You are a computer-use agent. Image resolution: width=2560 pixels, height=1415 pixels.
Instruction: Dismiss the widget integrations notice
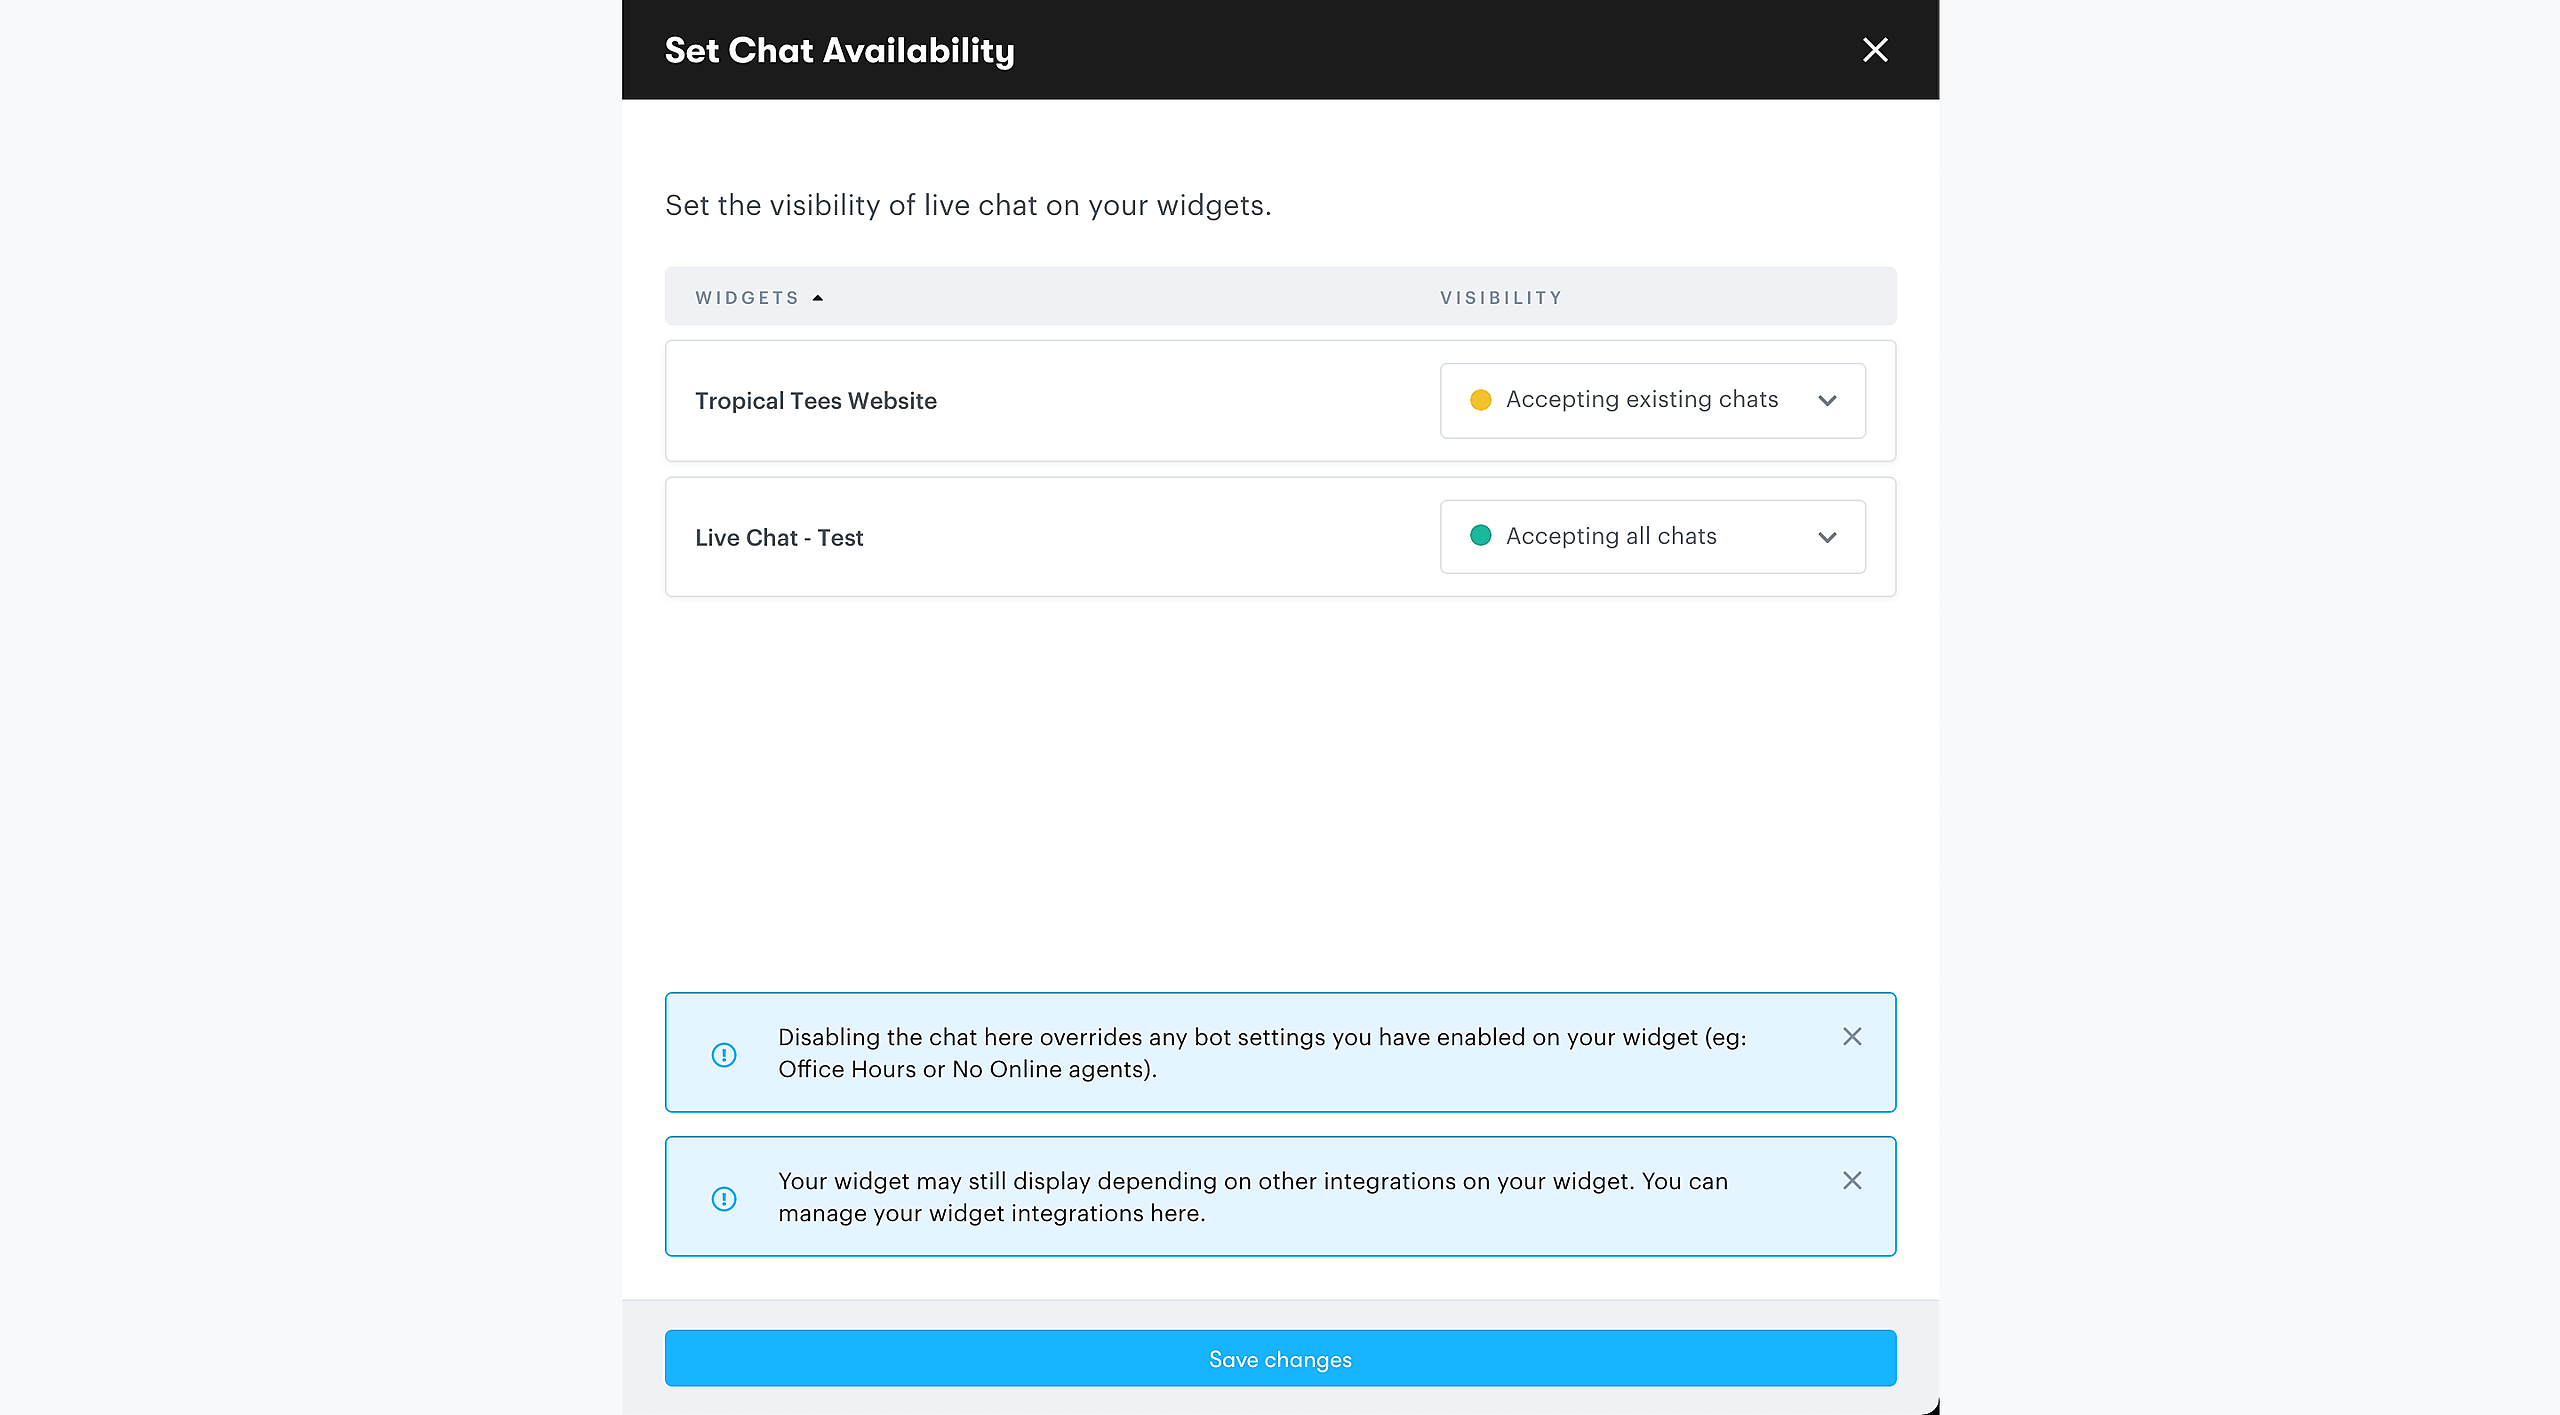(x=1851, y=1181)
